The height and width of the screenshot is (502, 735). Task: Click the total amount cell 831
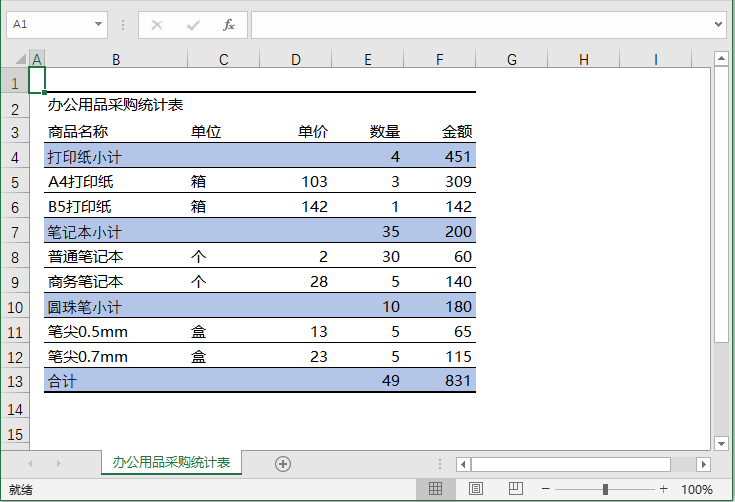440,381
